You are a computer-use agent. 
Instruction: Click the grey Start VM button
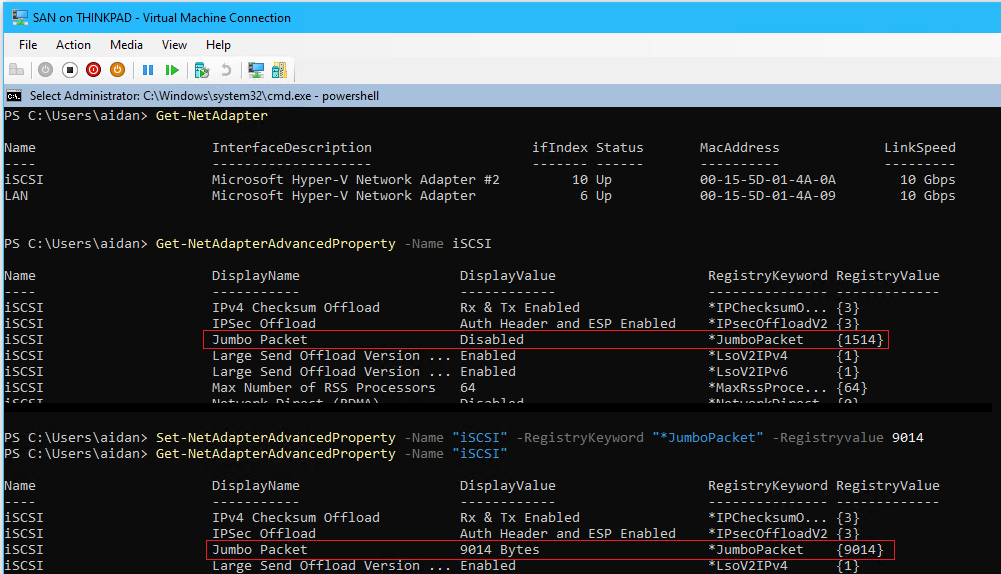45,70
